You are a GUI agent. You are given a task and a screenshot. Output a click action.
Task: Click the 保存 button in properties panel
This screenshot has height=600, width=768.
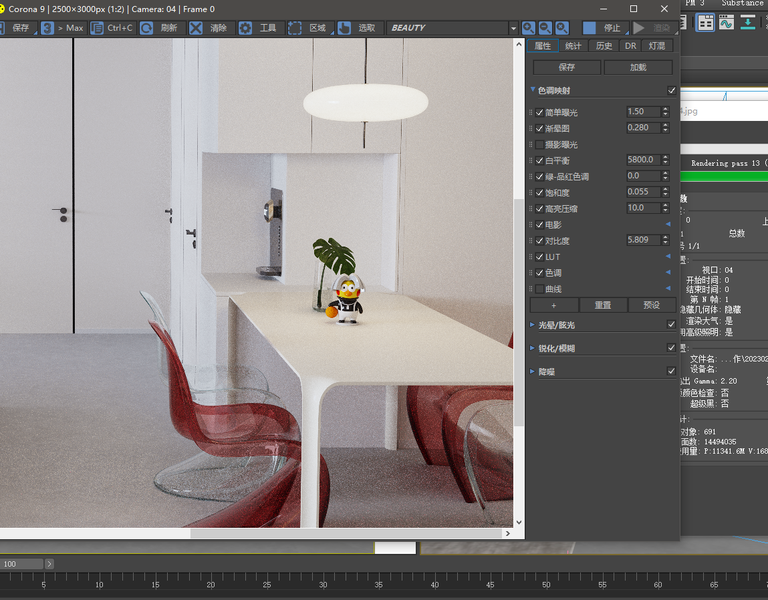pyautogui.click(x=567, y=68)
